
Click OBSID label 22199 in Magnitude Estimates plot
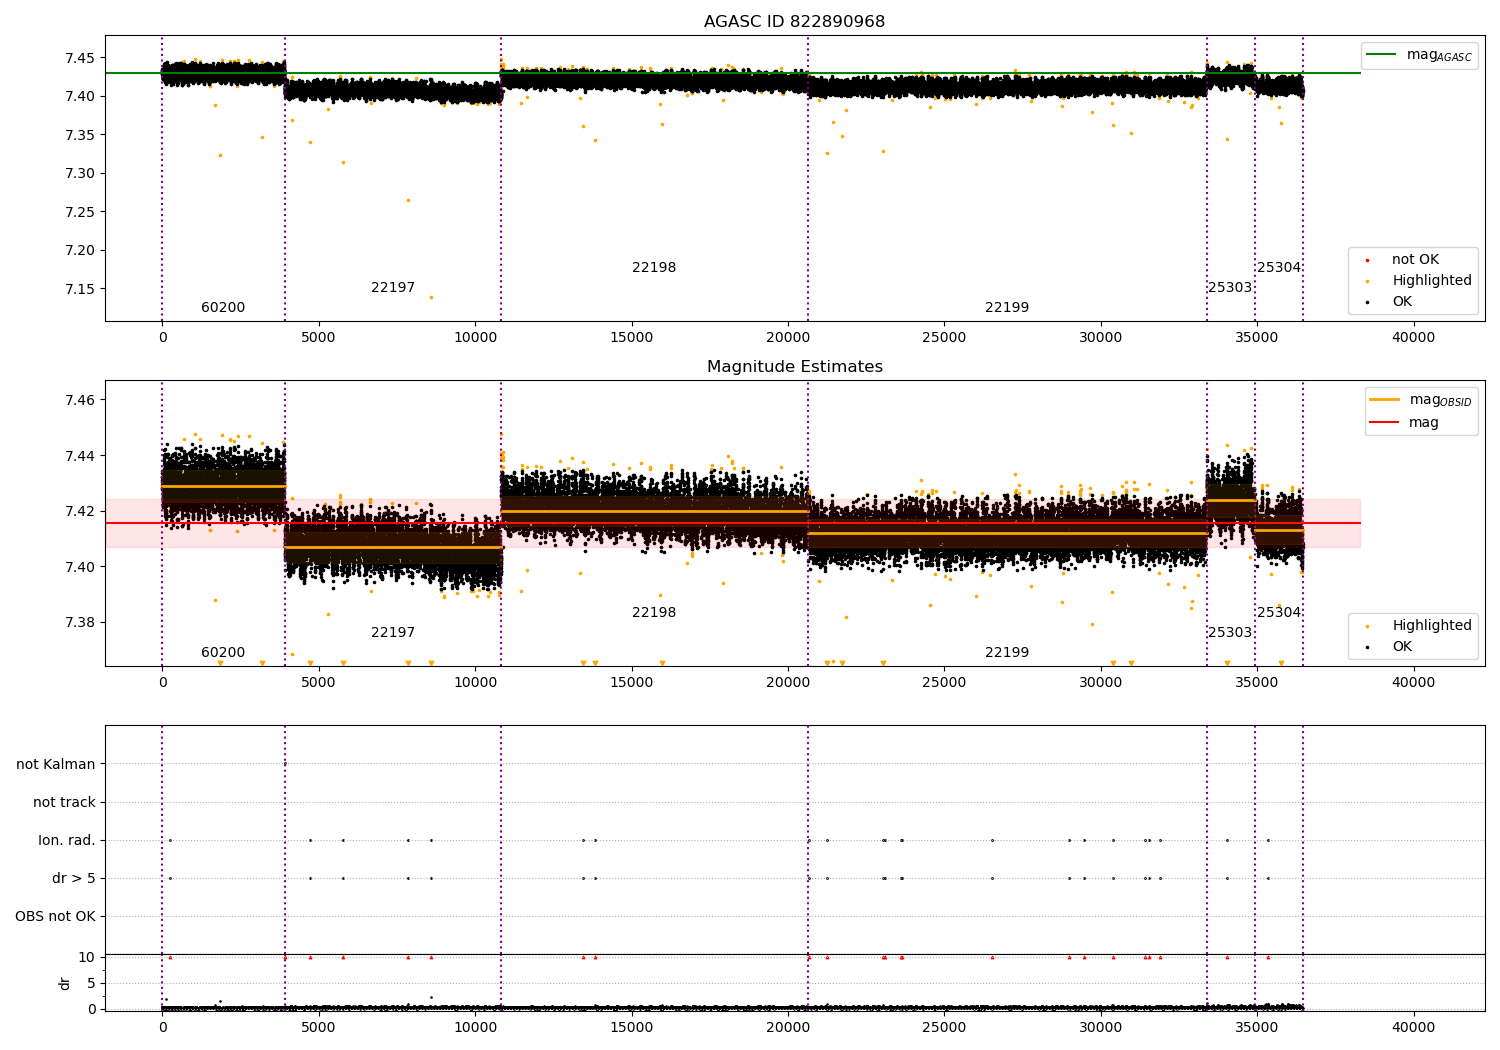1007,653
